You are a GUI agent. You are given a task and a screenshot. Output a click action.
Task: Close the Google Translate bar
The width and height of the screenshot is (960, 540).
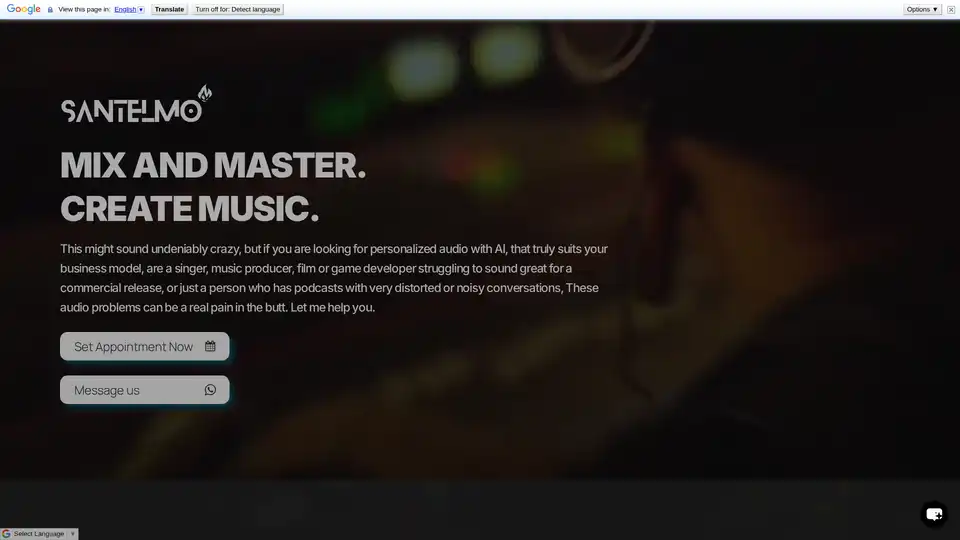click(x=951, y=9)
